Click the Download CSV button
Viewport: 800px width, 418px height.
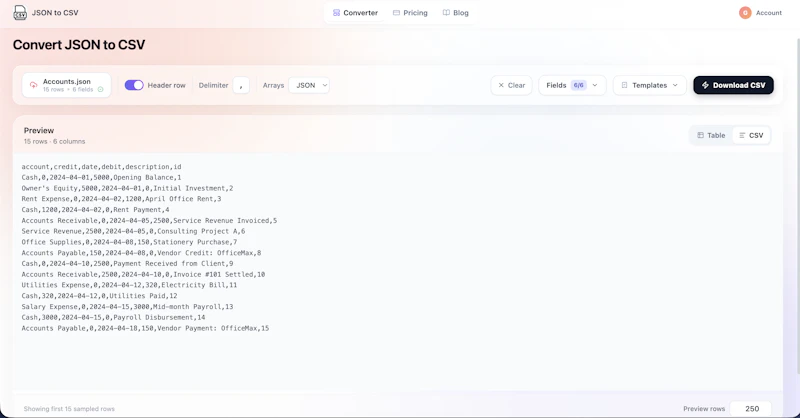733,85
